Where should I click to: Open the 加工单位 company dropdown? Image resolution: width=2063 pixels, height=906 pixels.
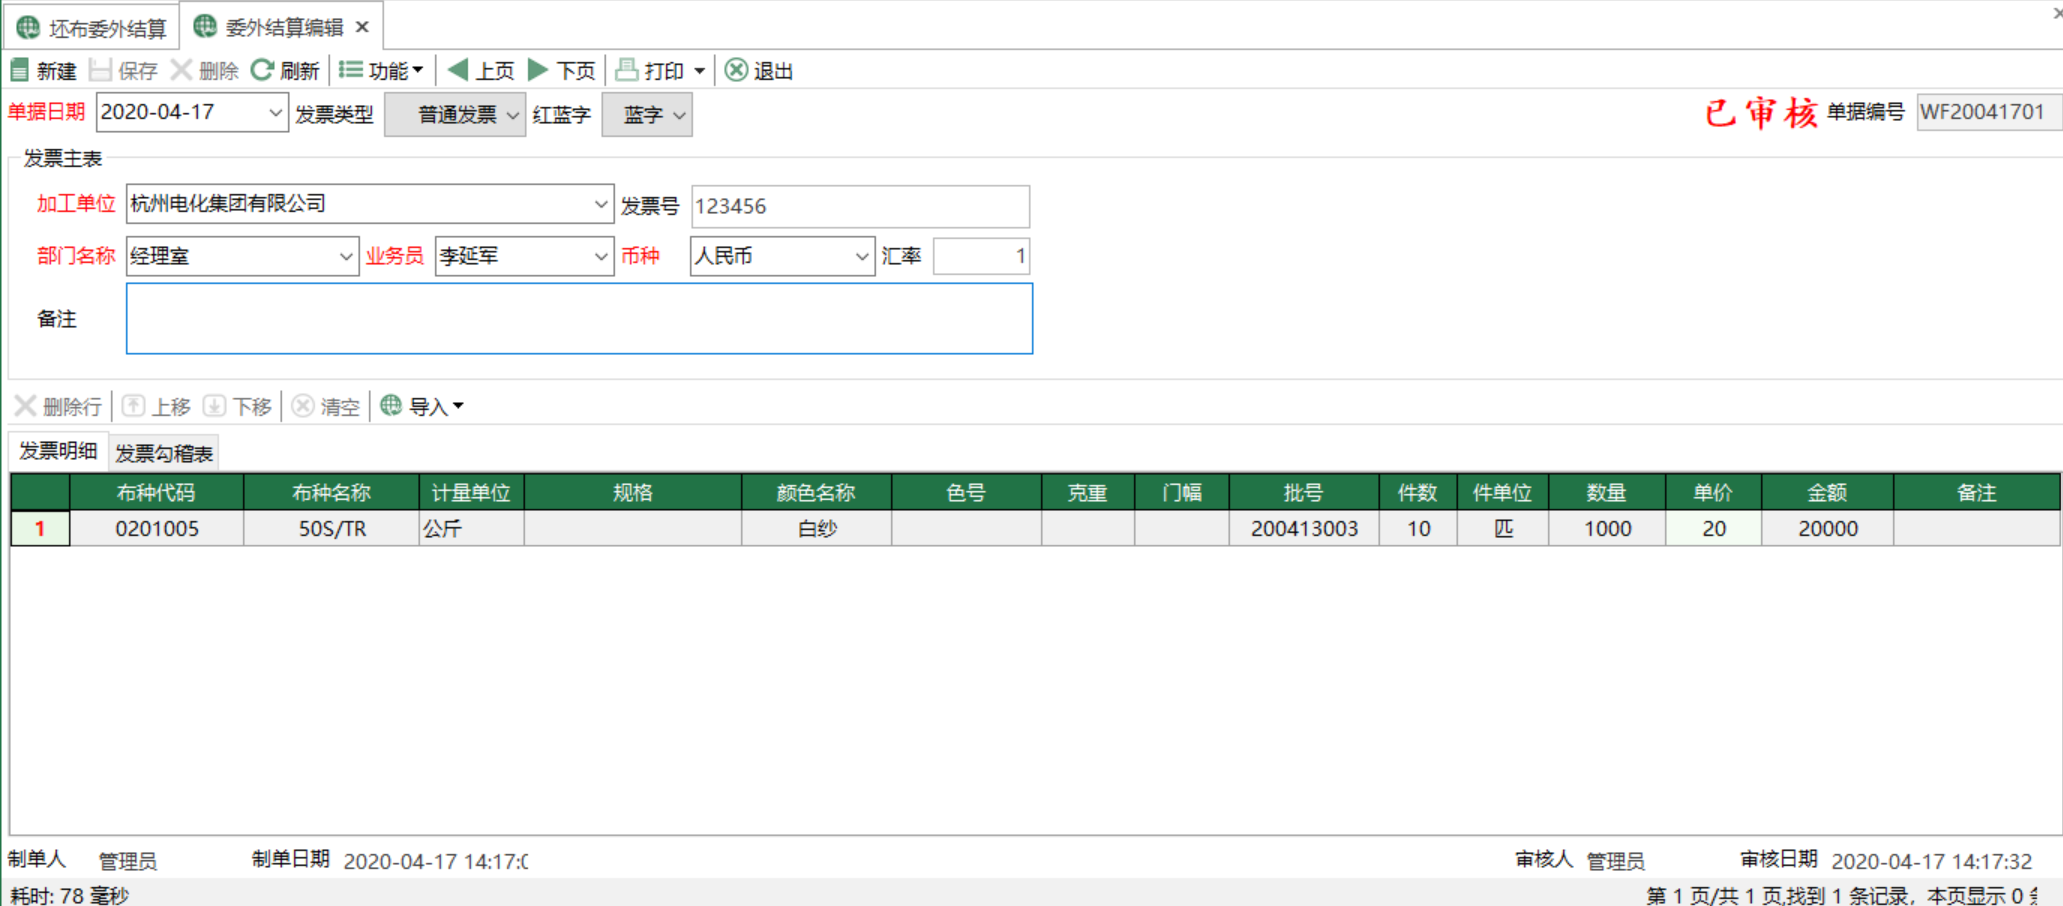600,204
